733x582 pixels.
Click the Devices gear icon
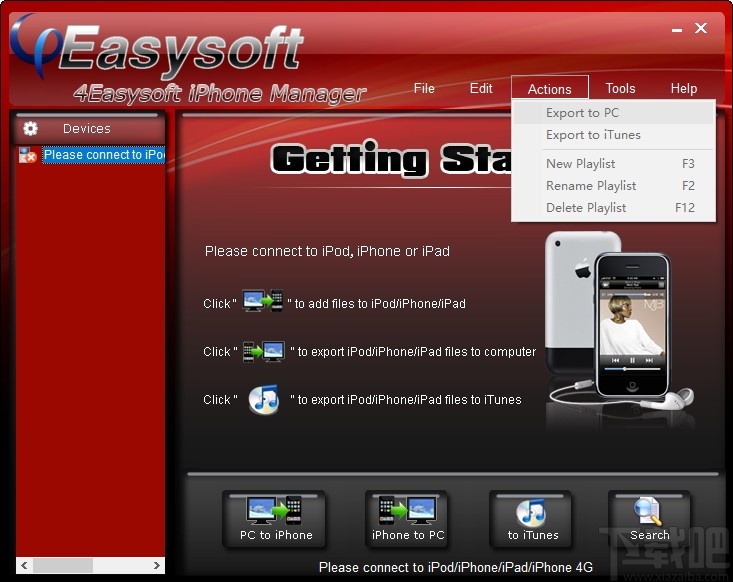[x=30, y=129]
